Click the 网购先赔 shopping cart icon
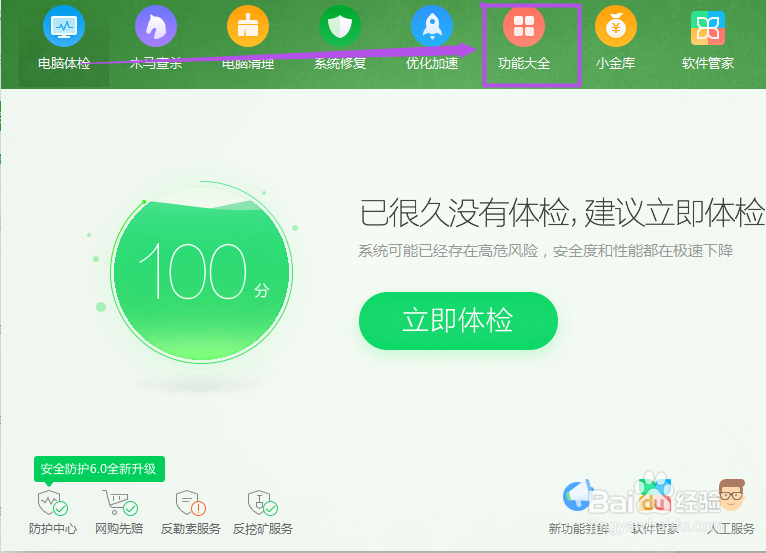The image size is (766, 553). coord(119,503)
